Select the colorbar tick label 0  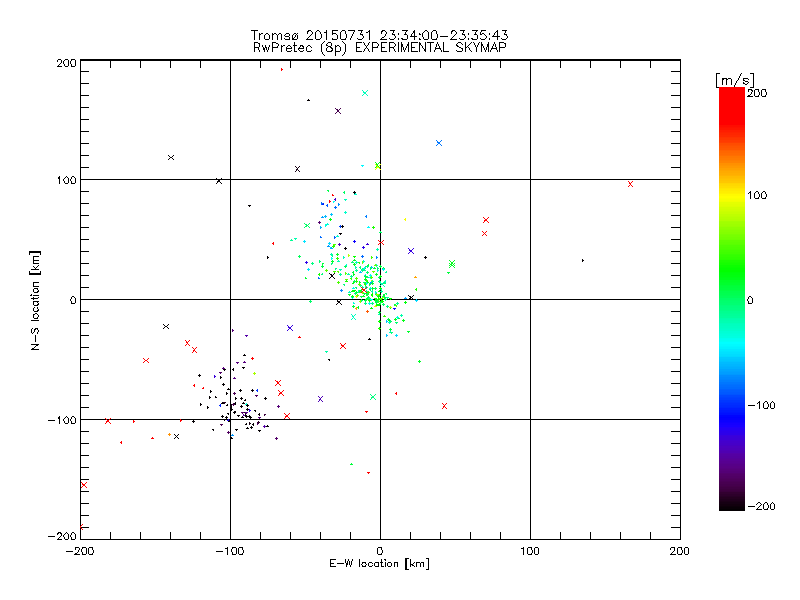coord(750,300)
